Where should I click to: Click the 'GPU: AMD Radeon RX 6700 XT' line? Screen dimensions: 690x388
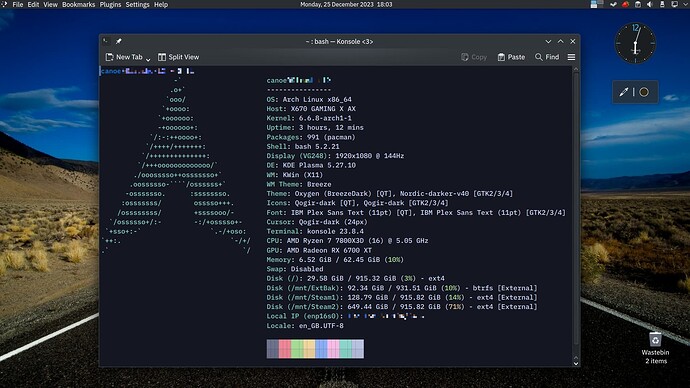click(x=319, y=250)
